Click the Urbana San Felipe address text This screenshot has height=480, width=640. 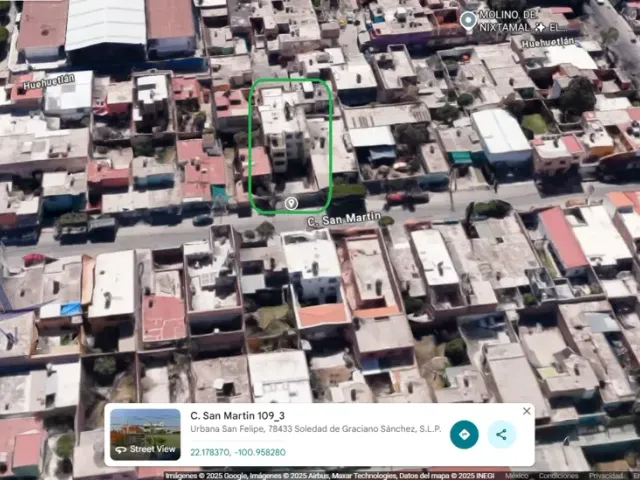(316, 429)
